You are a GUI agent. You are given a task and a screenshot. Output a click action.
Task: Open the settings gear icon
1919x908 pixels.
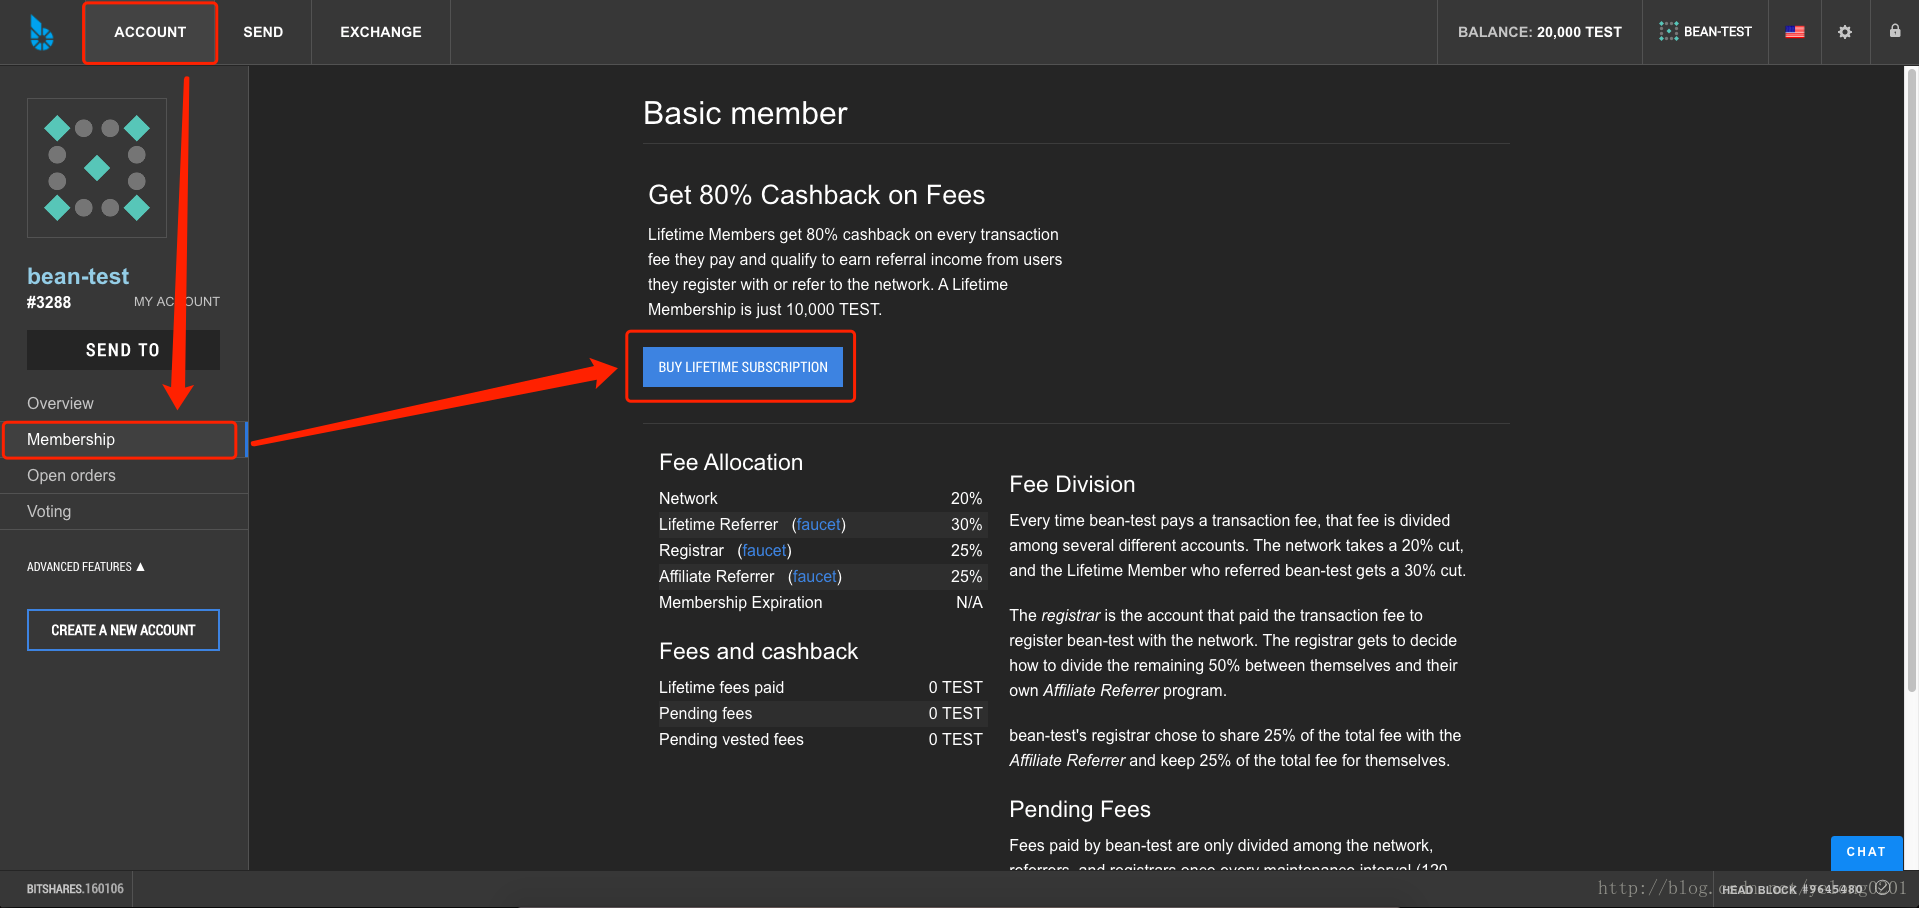[x=1845, y=32]
